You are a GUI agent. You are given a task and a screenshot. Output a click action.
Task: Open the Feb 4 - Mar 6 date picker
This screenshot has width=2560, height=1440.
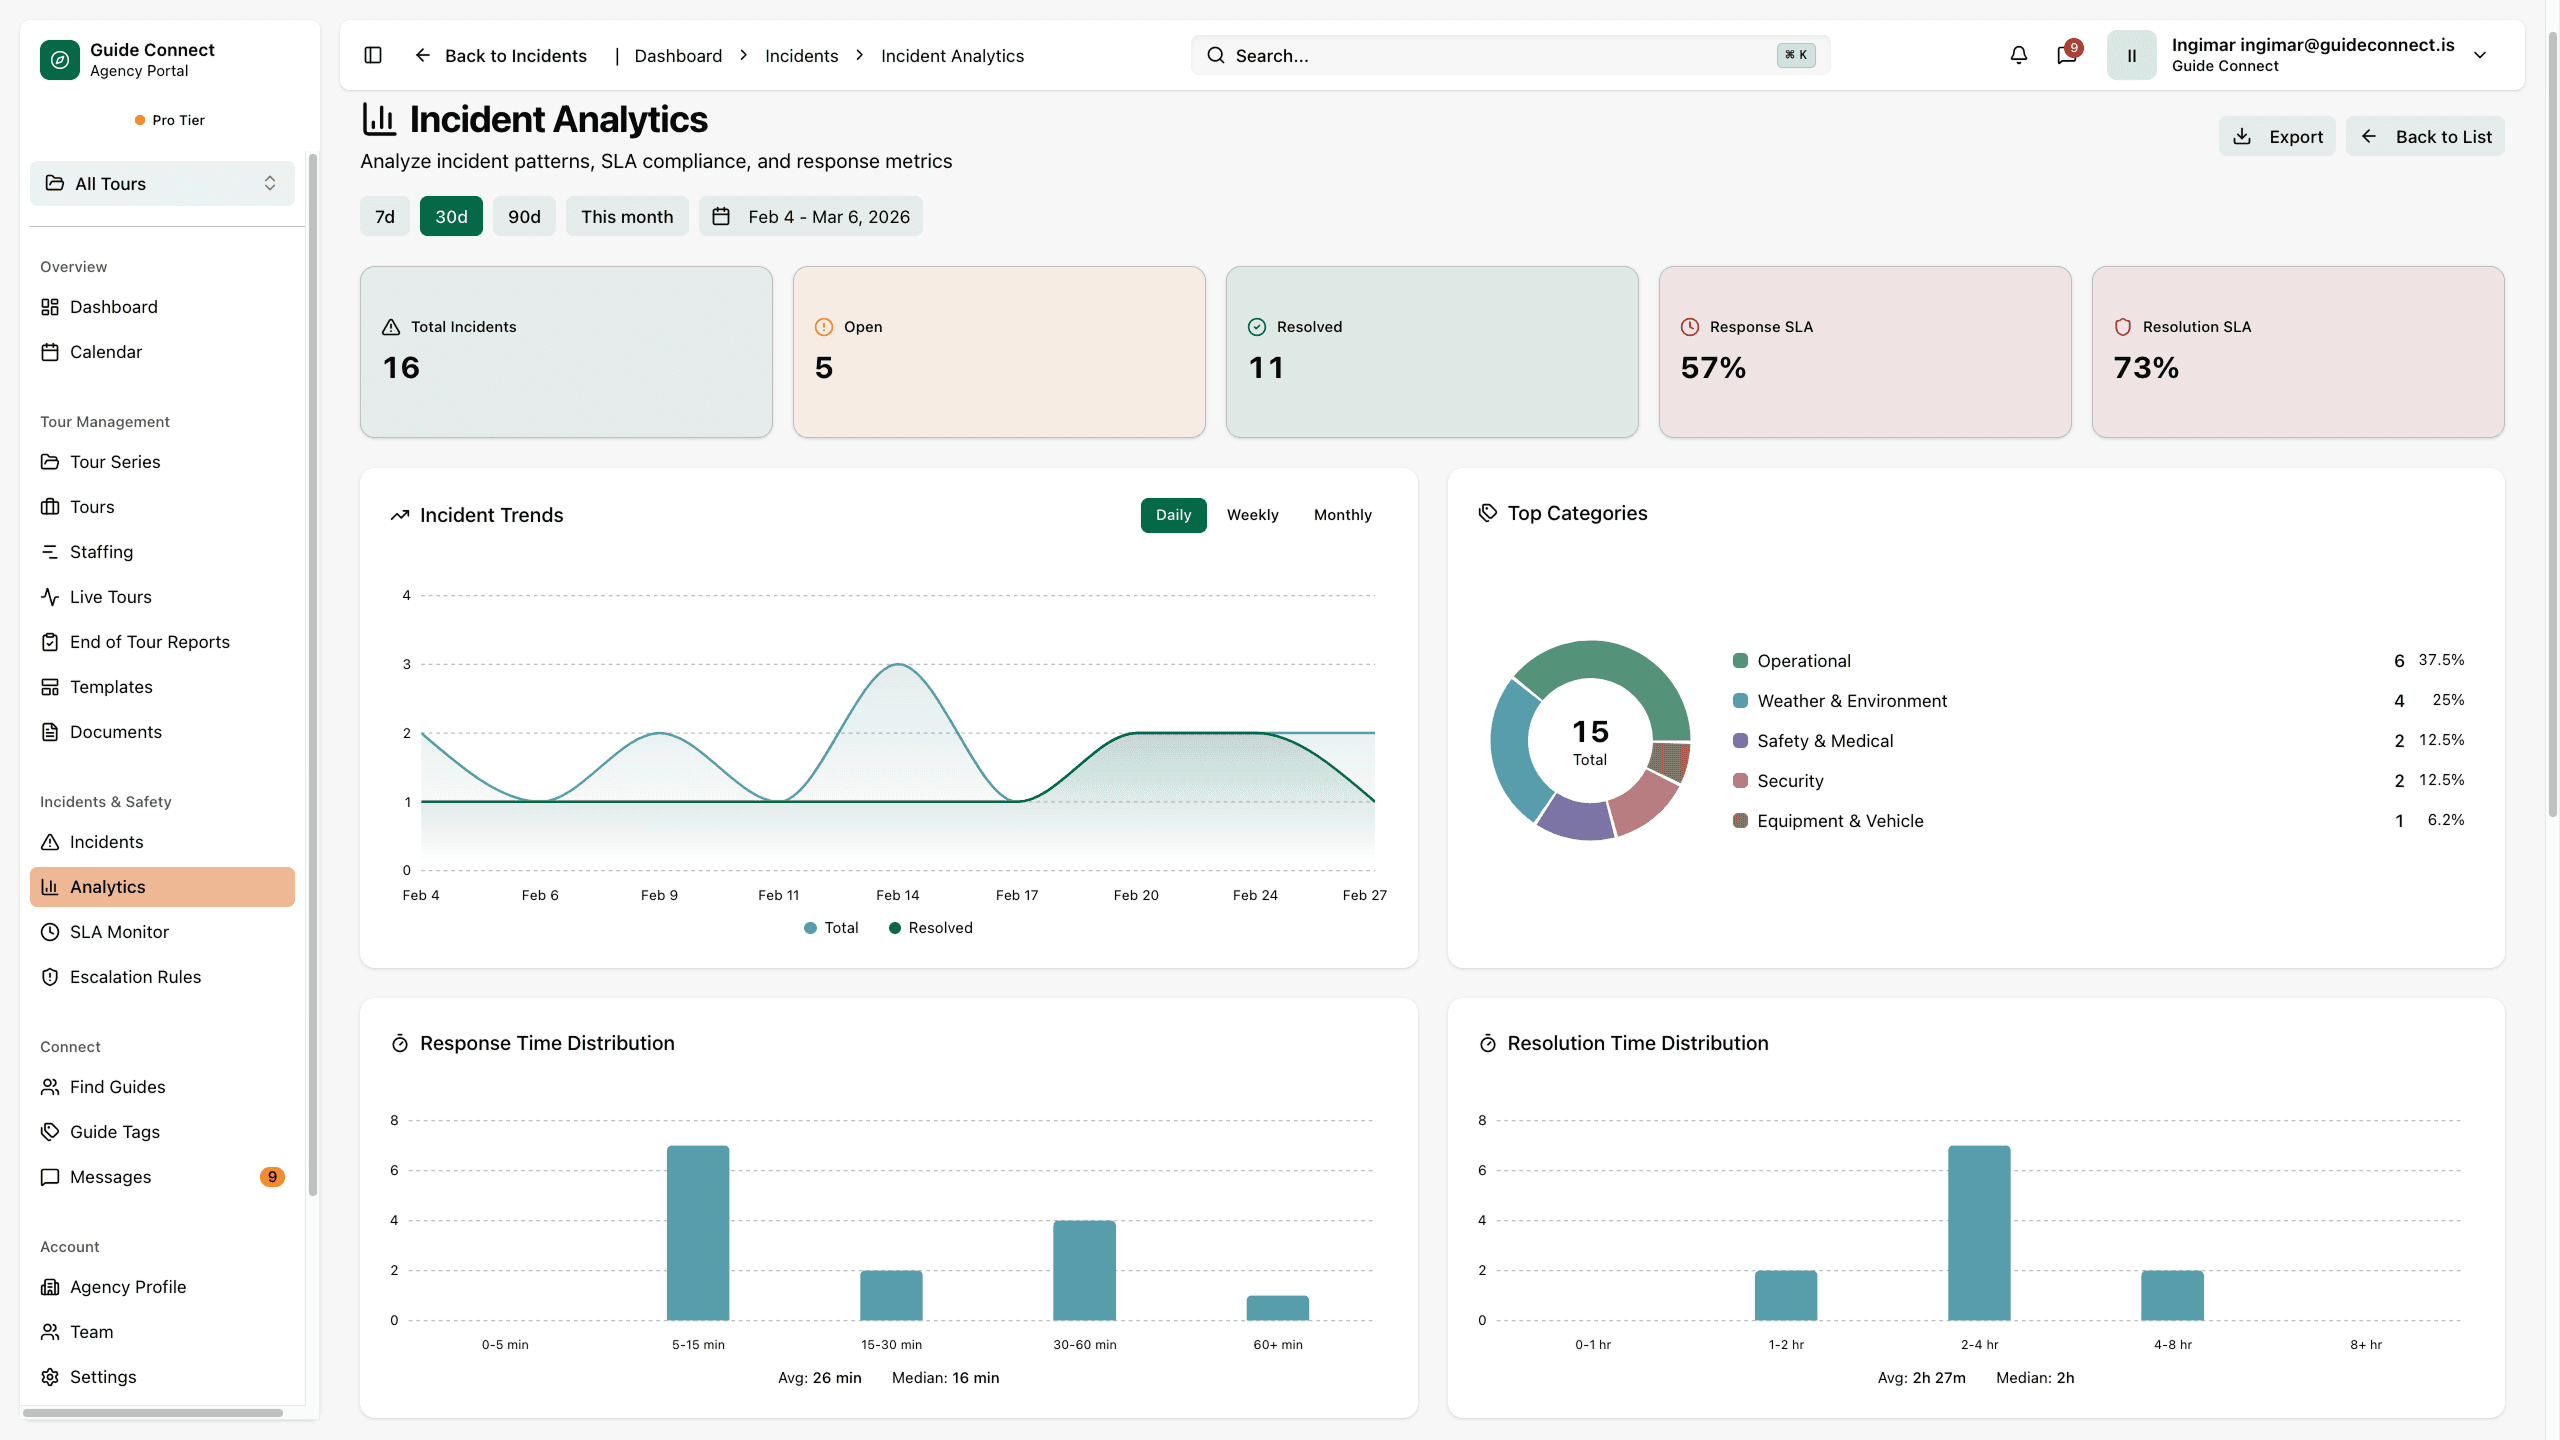coord(811,217)
